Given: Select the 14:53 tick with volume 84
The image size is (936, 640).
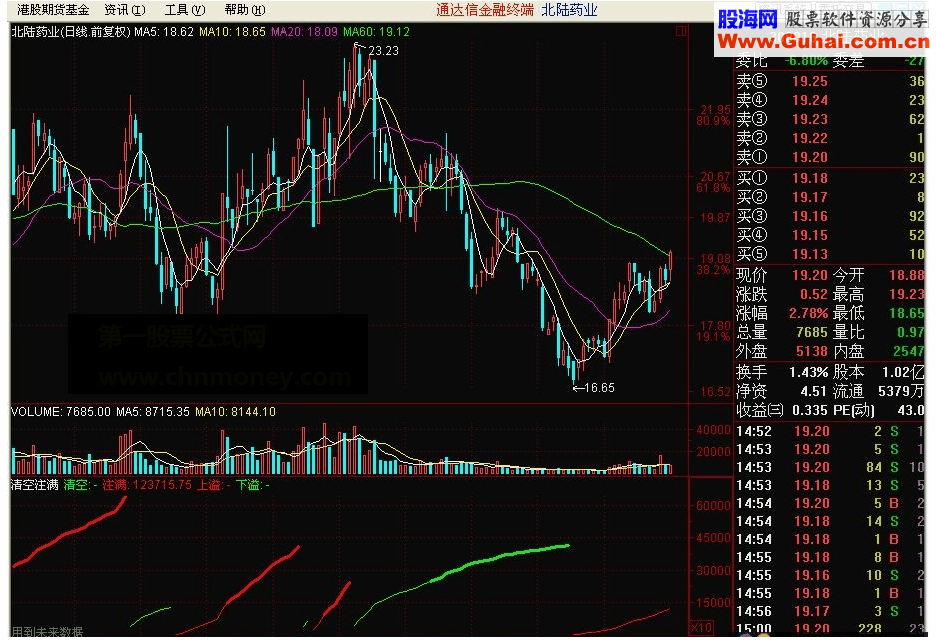Looking at the screenshot, I should (x=830, y=467).
